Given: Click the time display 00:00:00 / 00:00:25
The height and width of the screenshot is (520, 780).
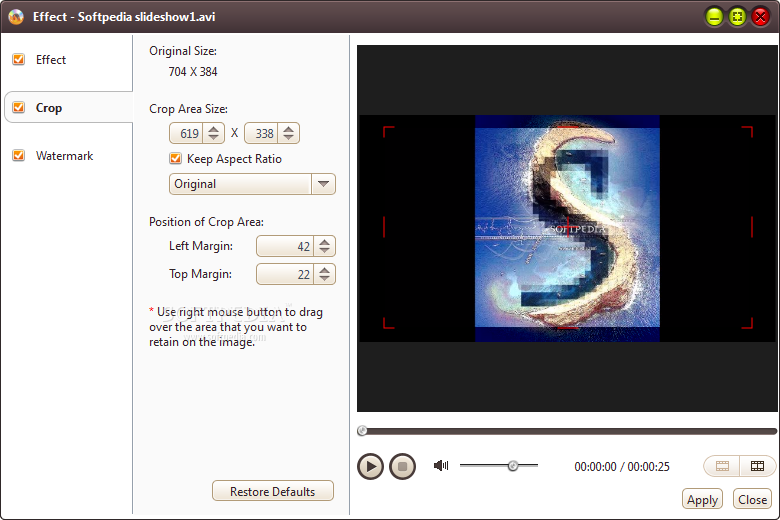Looking at the screenshot, I should click(x=622, y=467).
